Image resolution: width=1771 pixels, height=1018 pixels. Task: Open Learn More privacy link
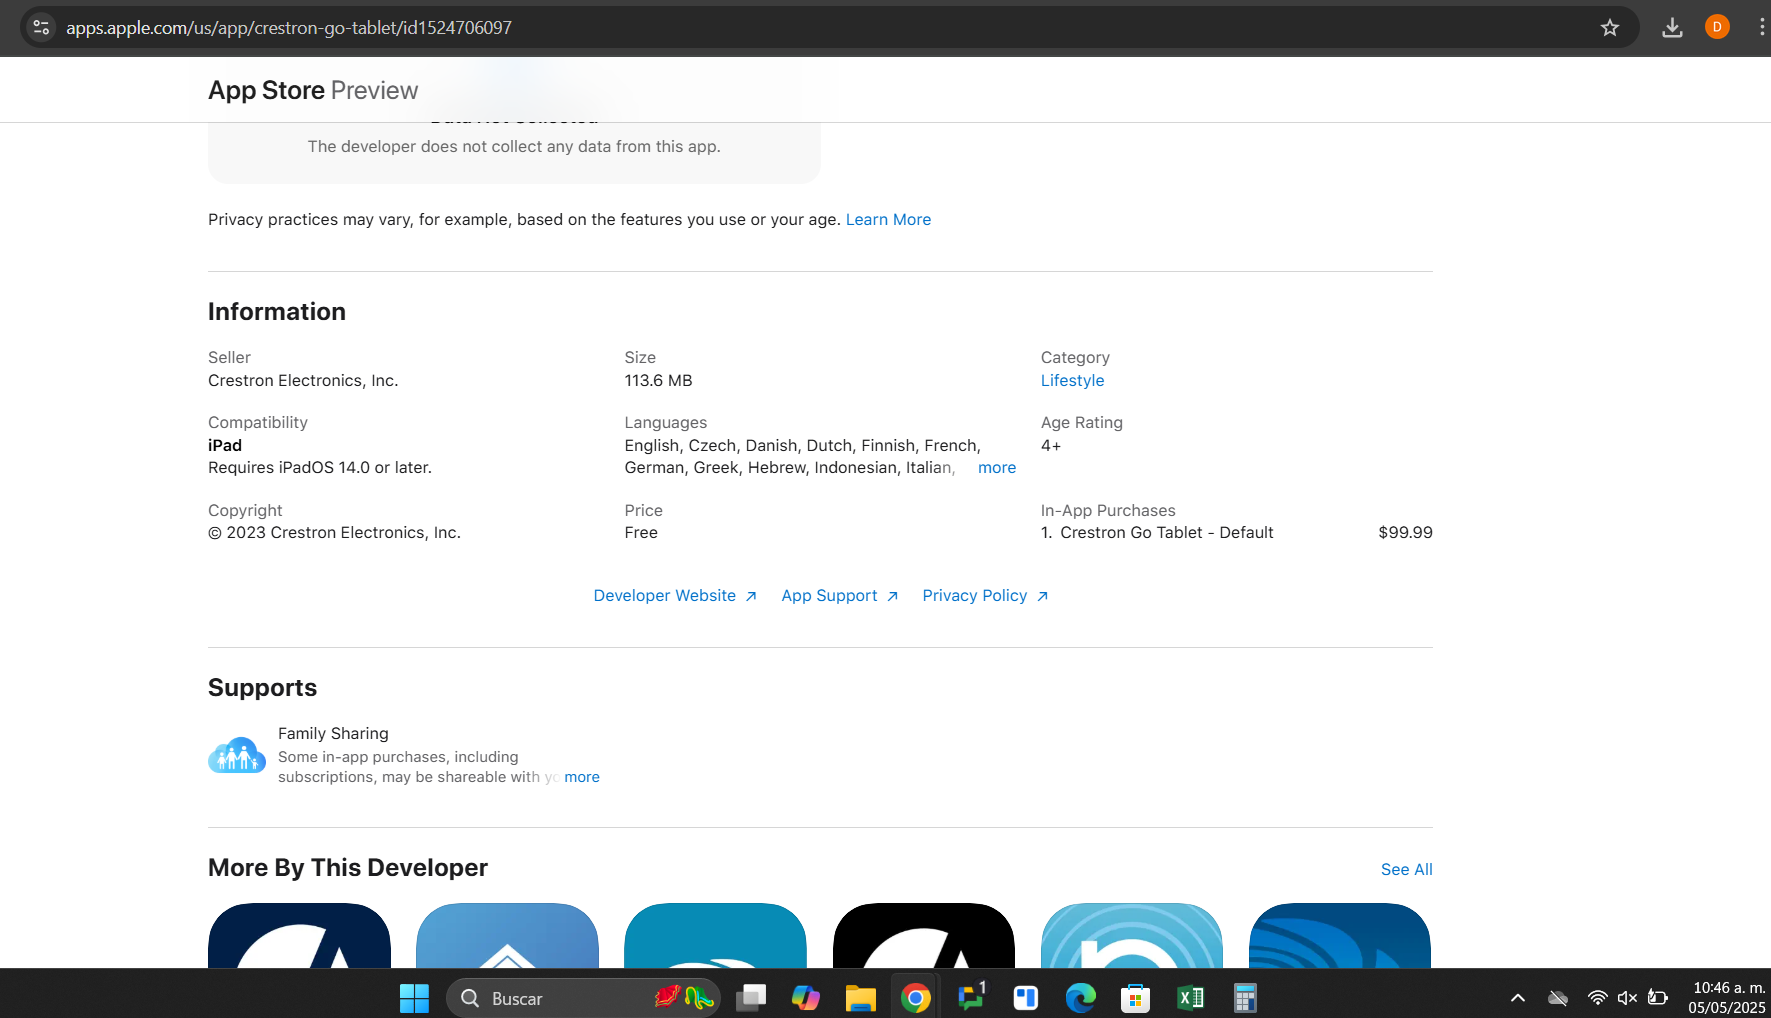(888, 219)
